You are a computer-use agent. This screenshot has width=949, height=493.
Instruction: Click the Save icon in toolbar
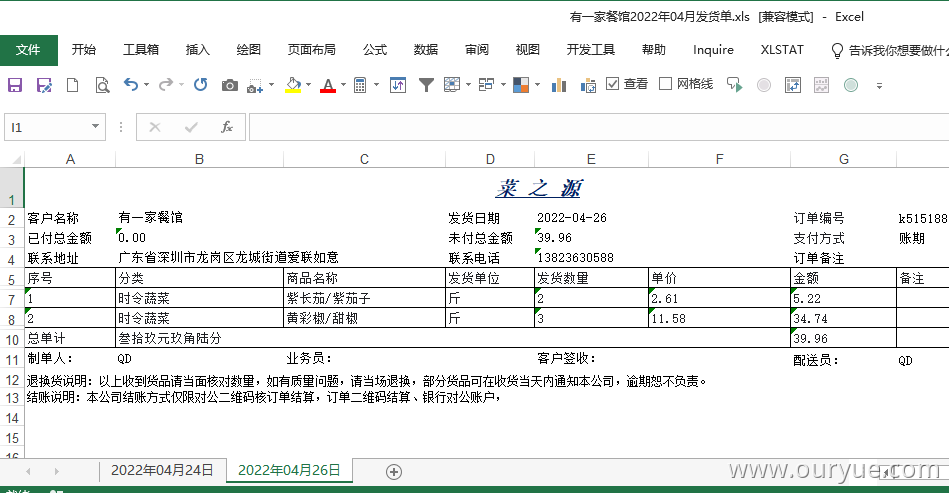(15, 85)
